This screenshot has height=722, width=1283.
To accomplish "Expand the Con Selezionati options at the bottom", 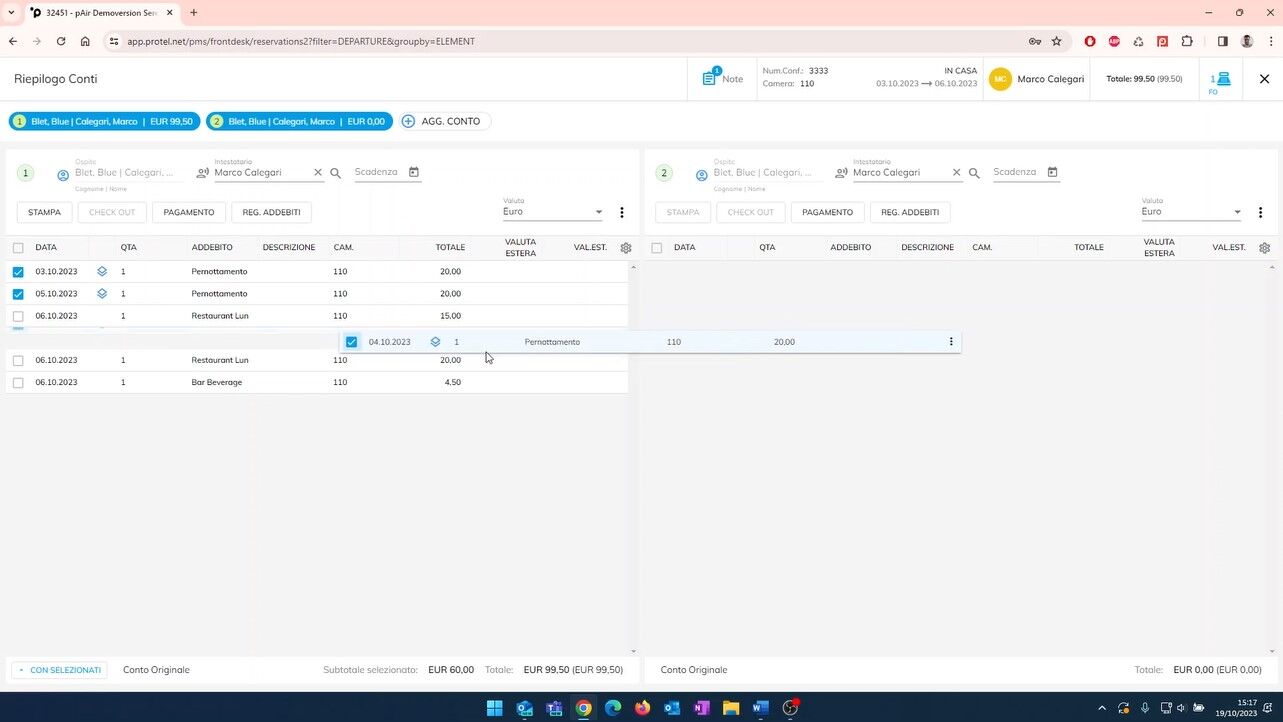I will [x=59, y=670].
